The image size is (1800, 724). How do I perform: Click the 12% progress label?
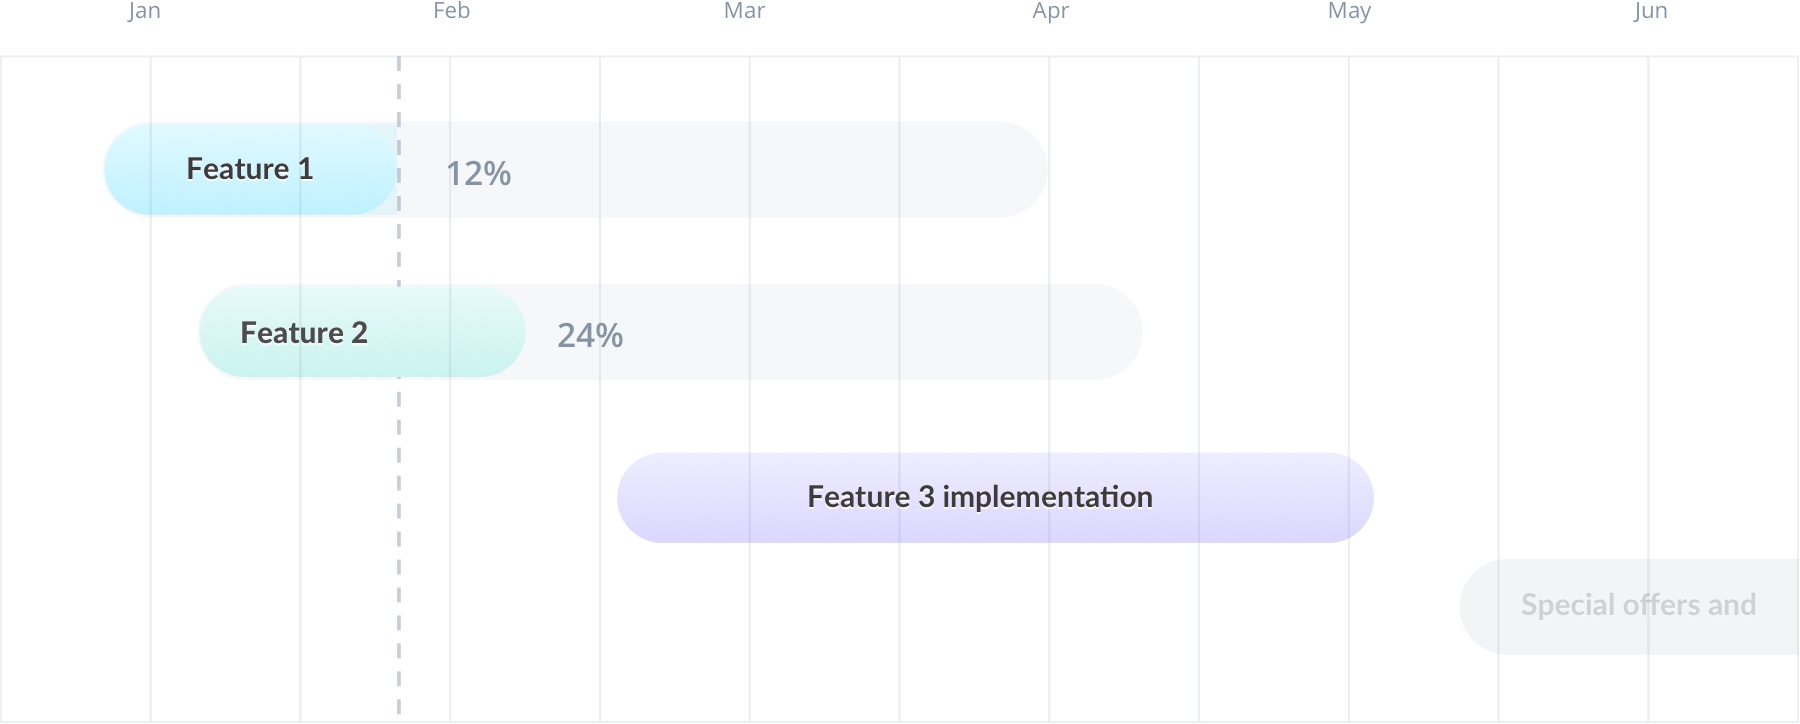pos(478,174)
